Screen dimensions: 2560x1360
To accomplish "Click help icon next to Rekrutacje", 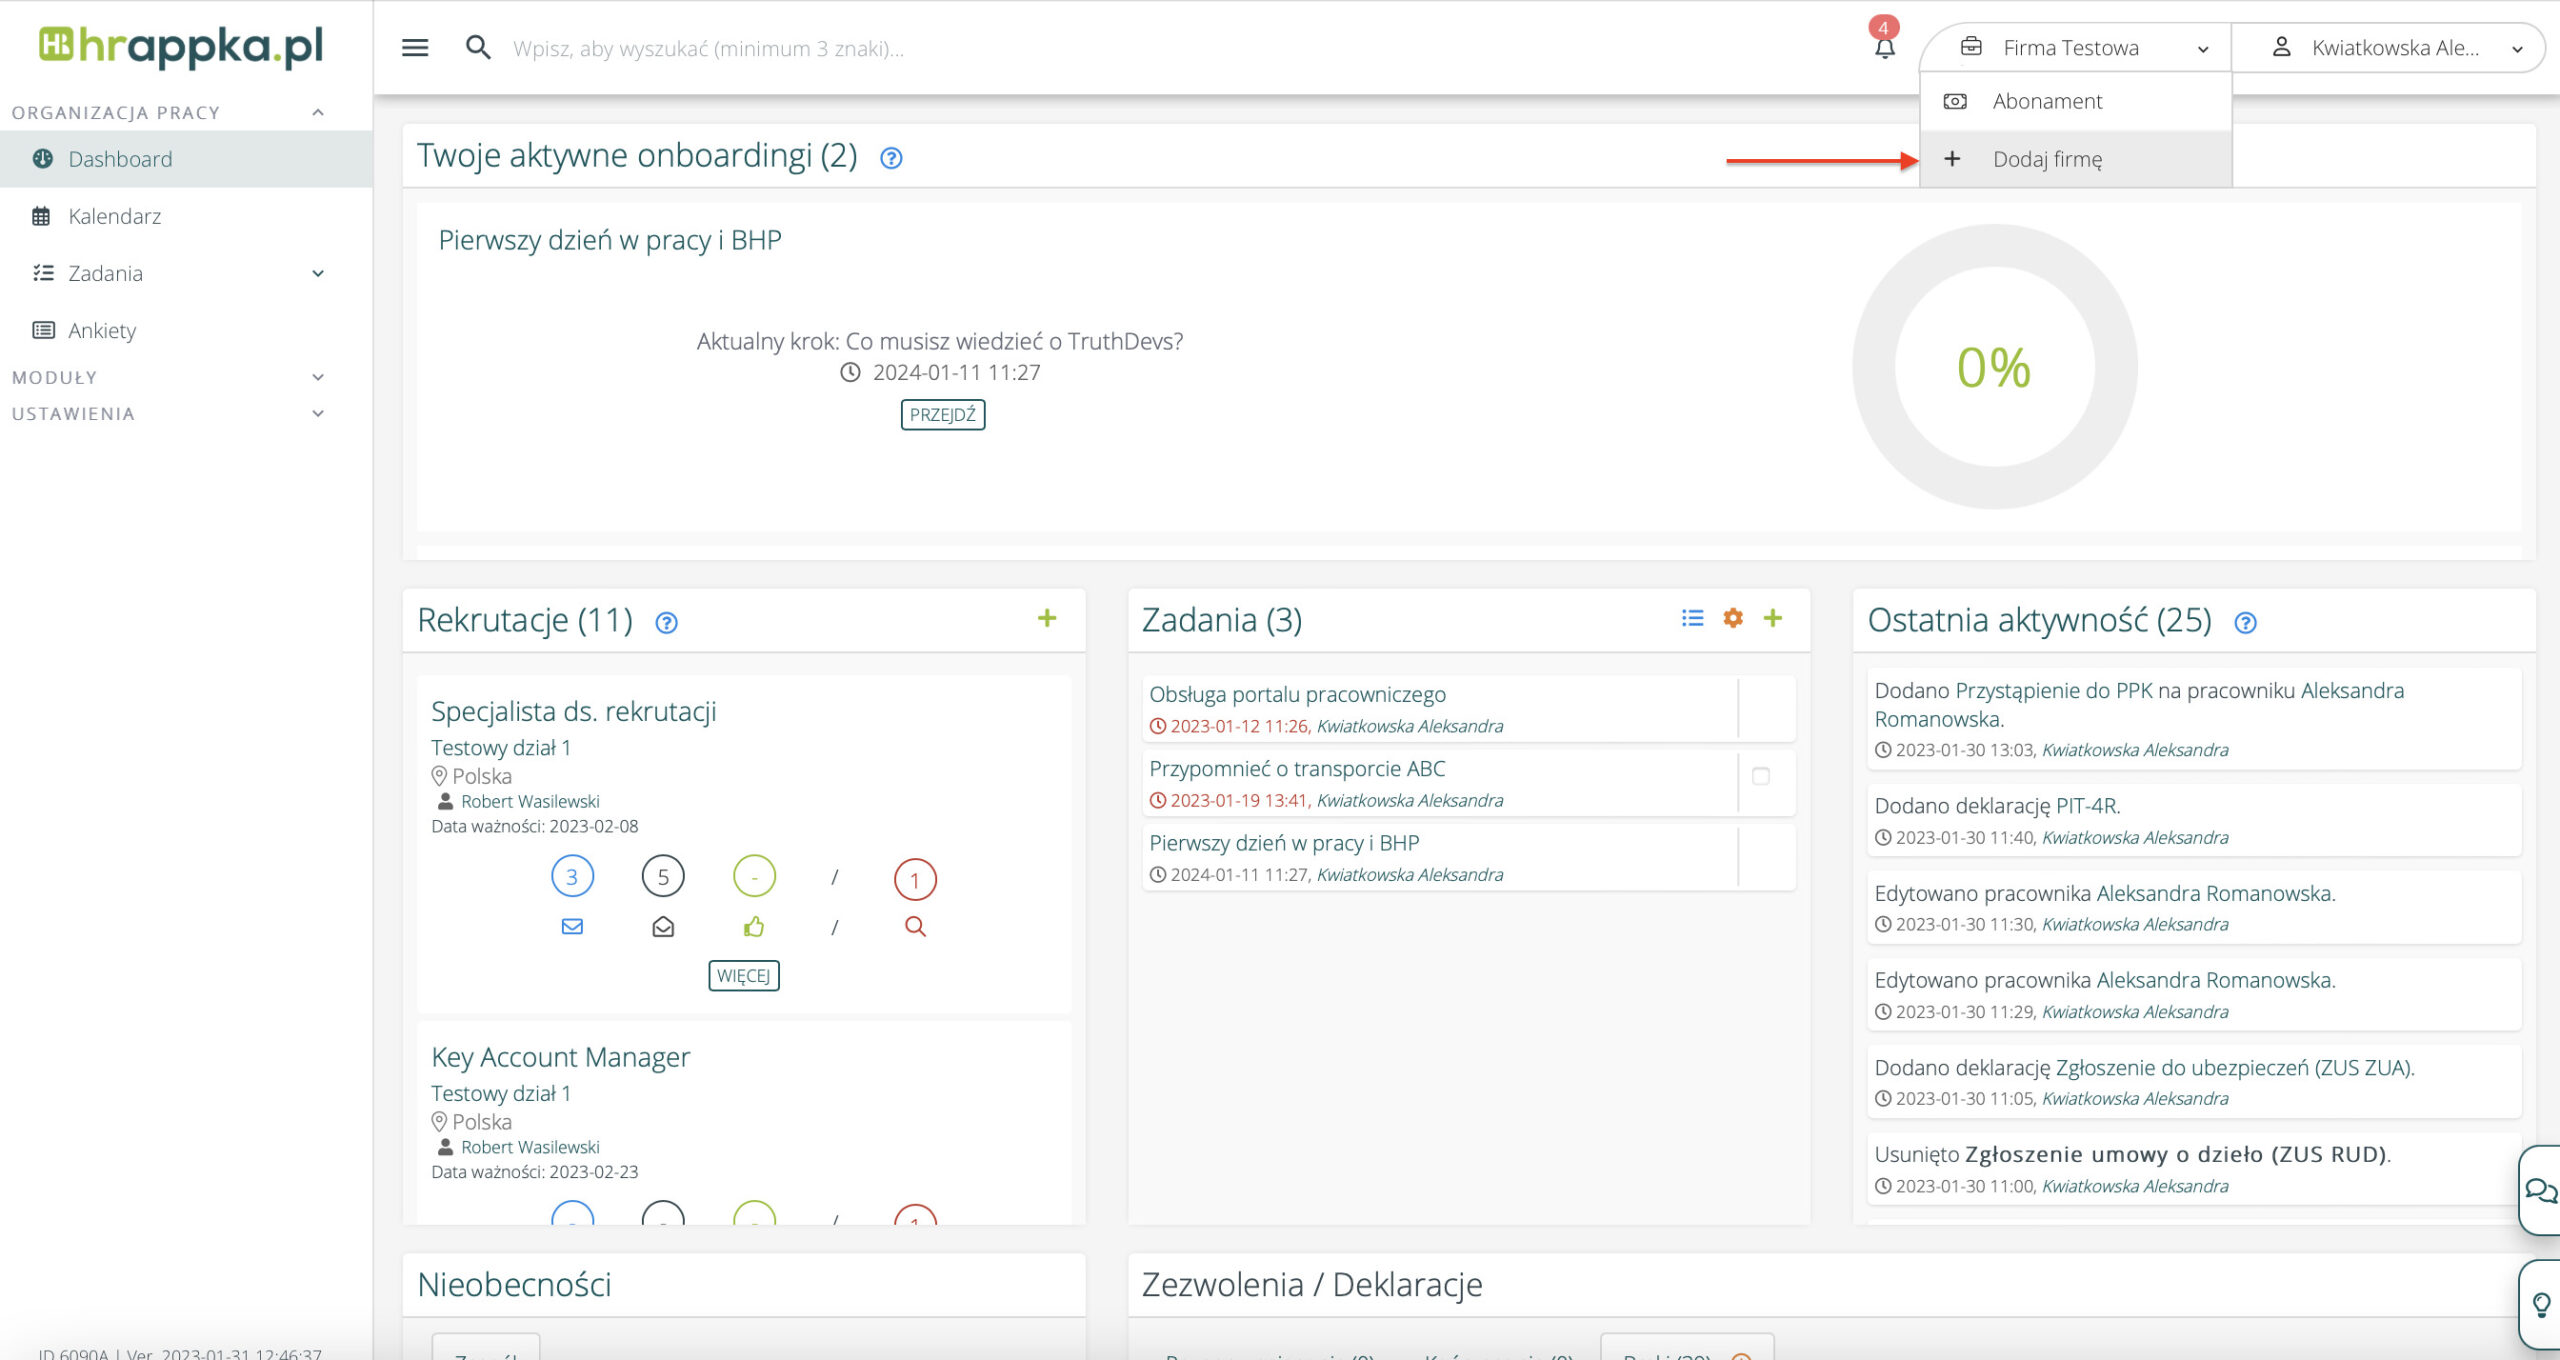I will point(666,623).
